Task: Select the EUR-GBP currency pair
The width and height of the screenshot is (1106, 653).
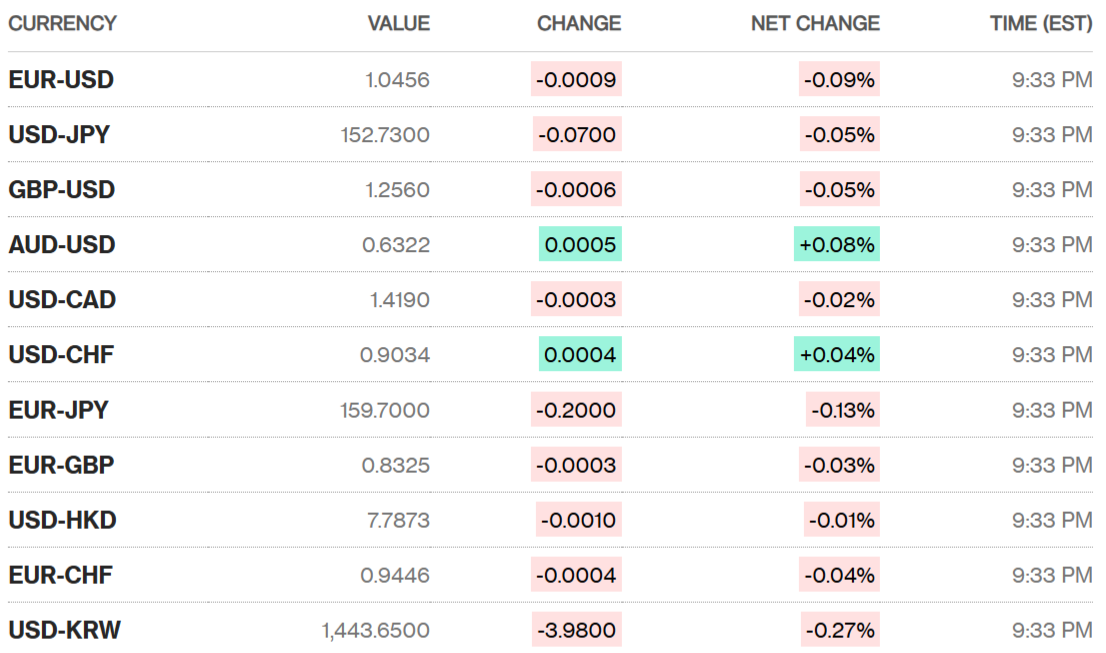Action: tap(61, 465)
